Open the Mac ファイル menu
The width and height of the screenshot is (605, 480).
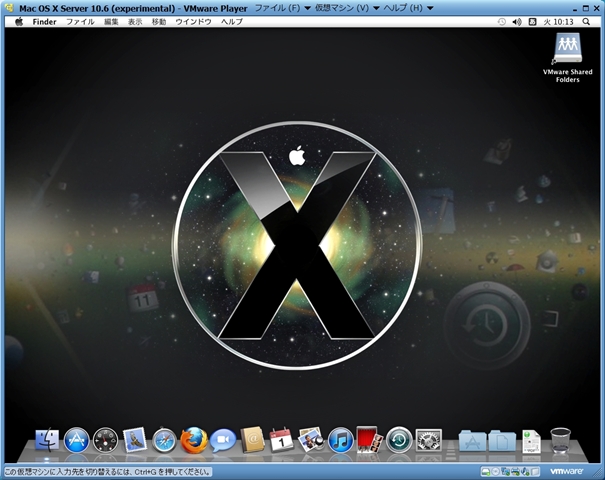tap(80, 22)
